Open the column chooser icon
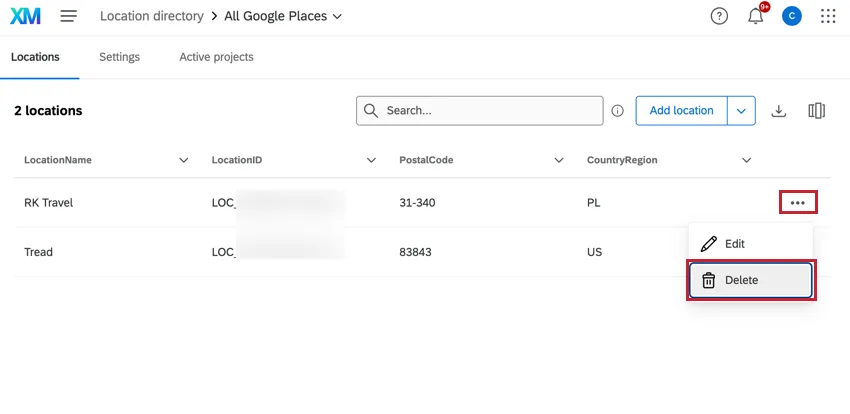This screenshot has height=414, width=850. click(x=816, y=111)
